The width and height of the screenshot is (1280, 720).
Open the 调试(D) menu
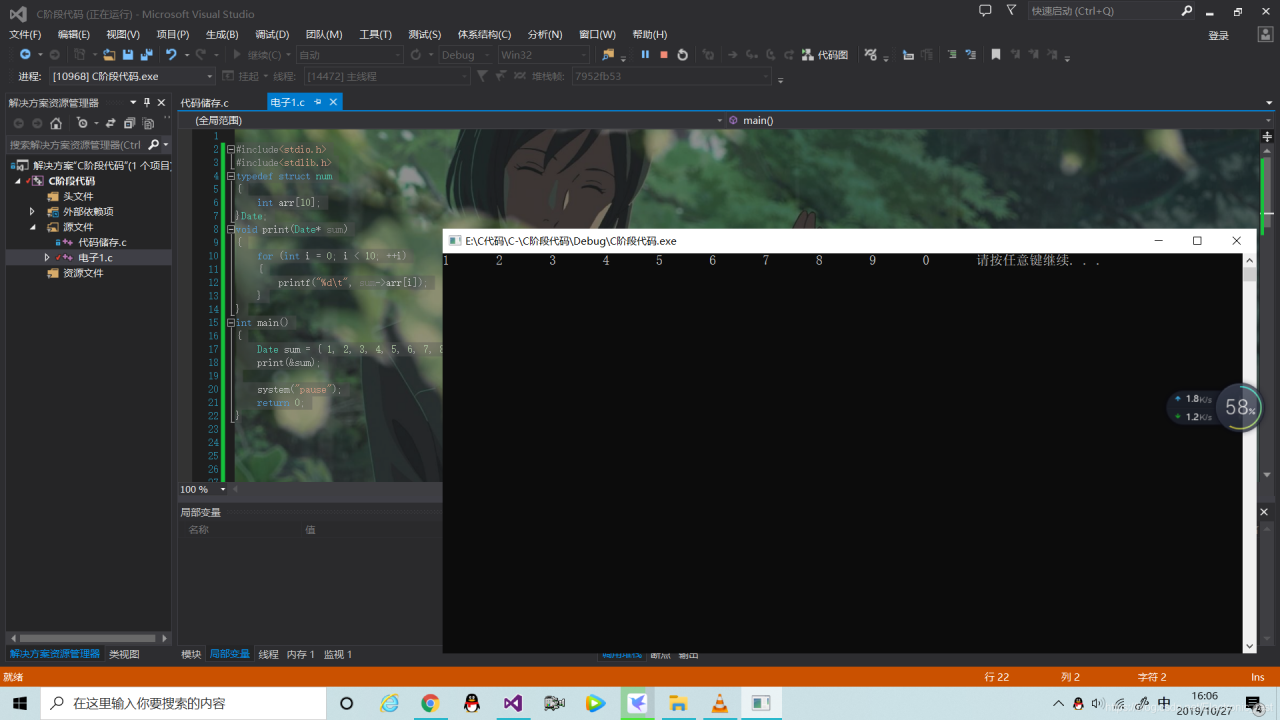(272, 34)
